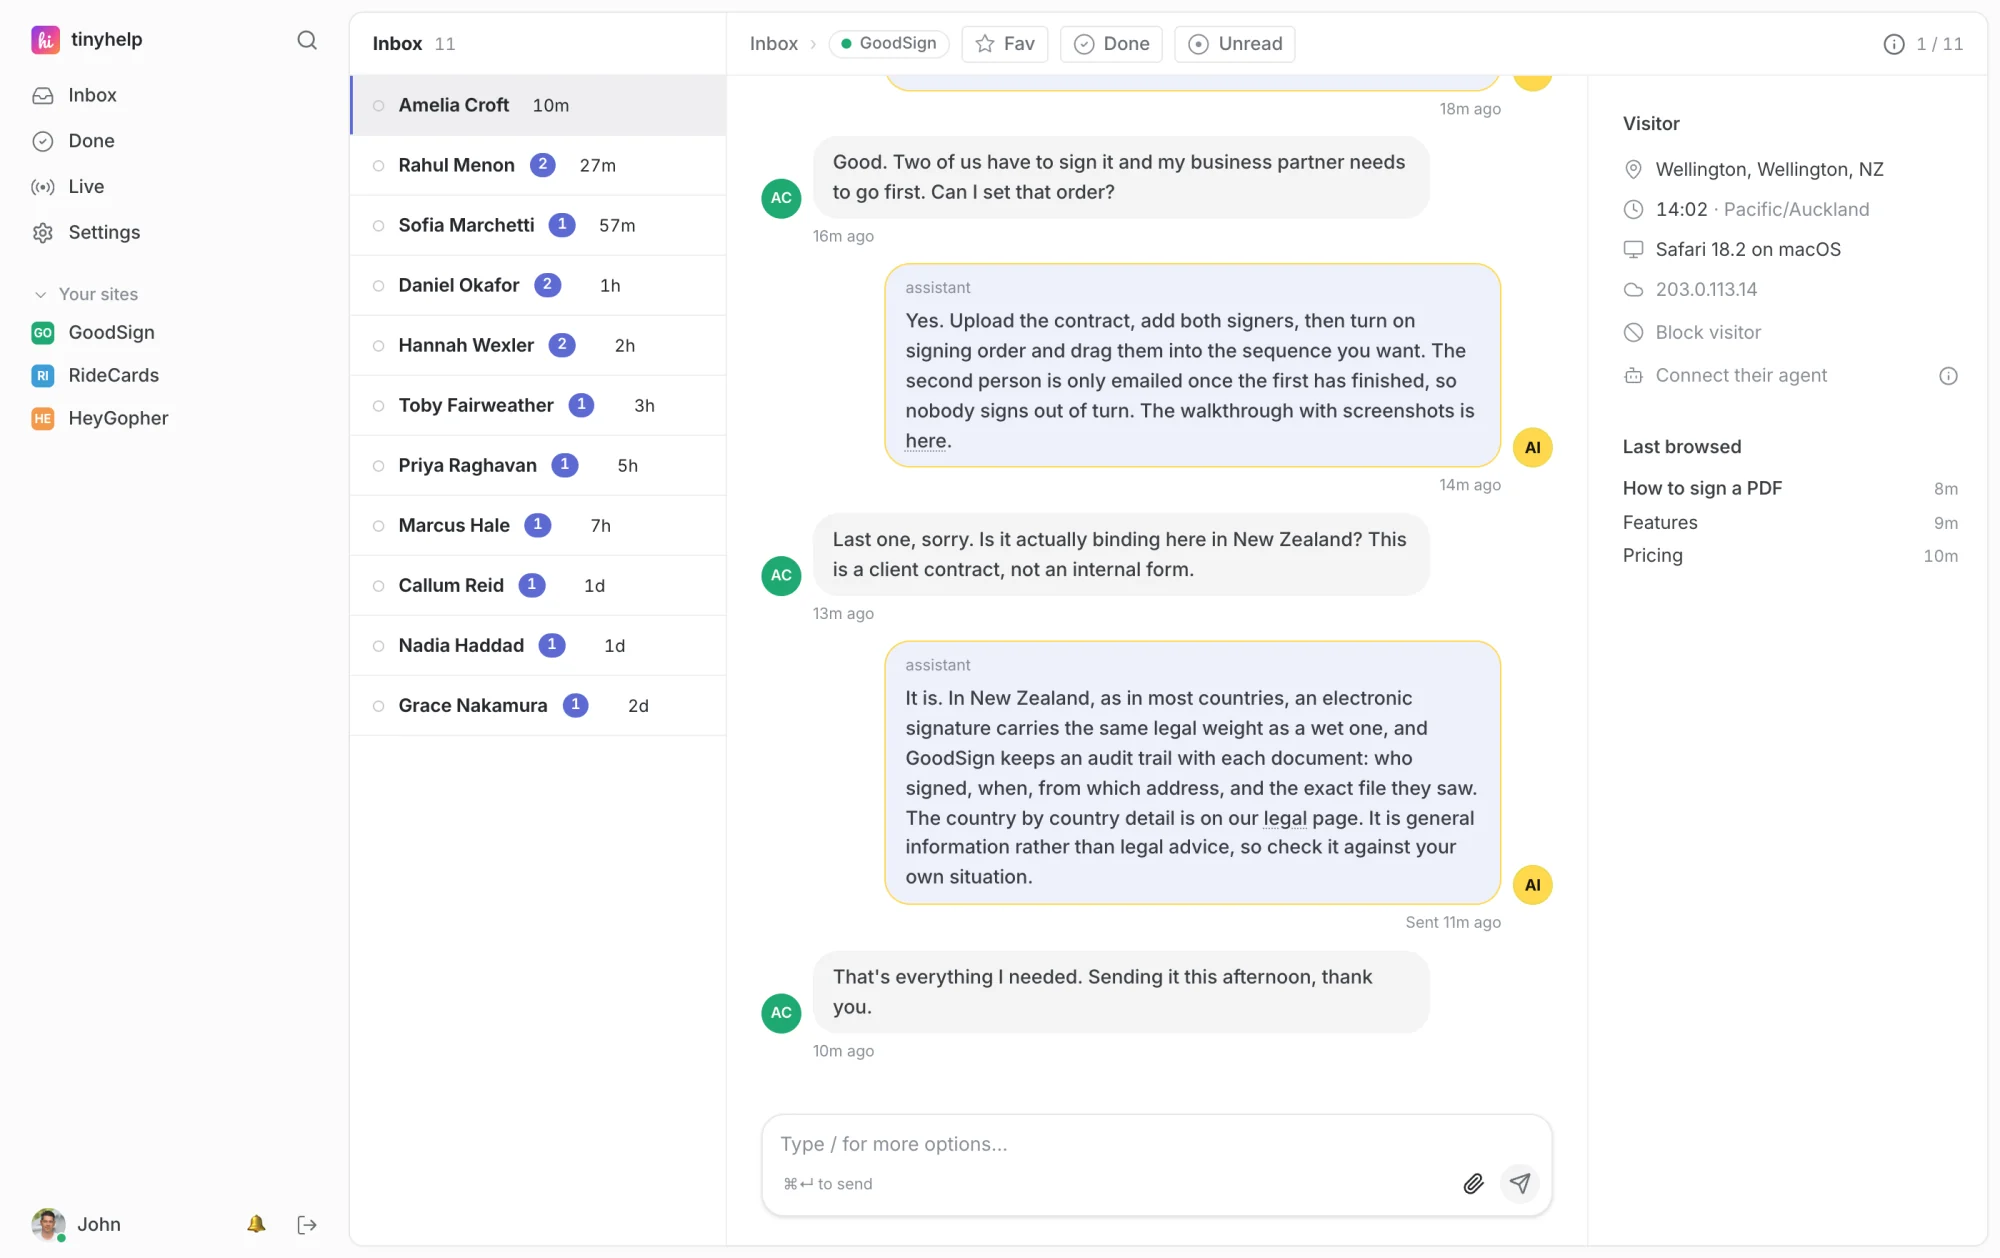
Task: Click the AI avatar on legal answer
Action: pyautogui.click(x=1532, y=885)
